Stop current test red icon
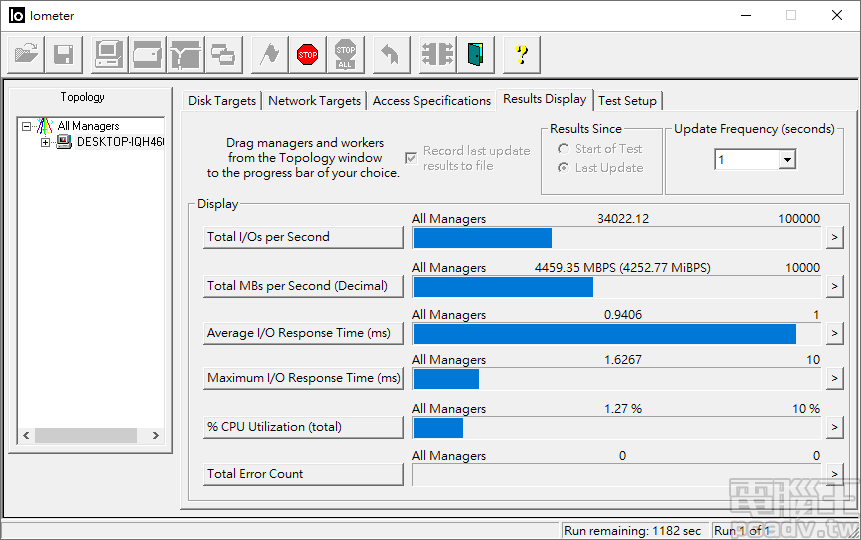 (308, 54)
